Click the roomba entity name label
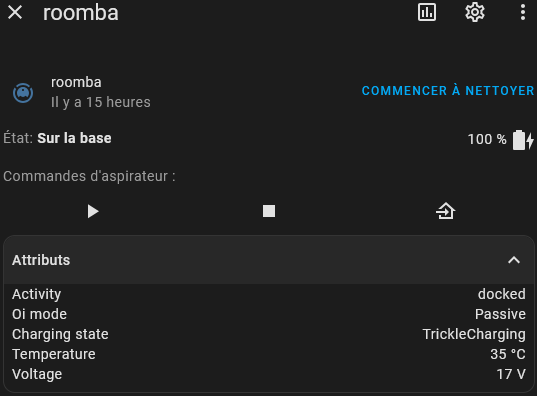 click(x=76, y=82)
